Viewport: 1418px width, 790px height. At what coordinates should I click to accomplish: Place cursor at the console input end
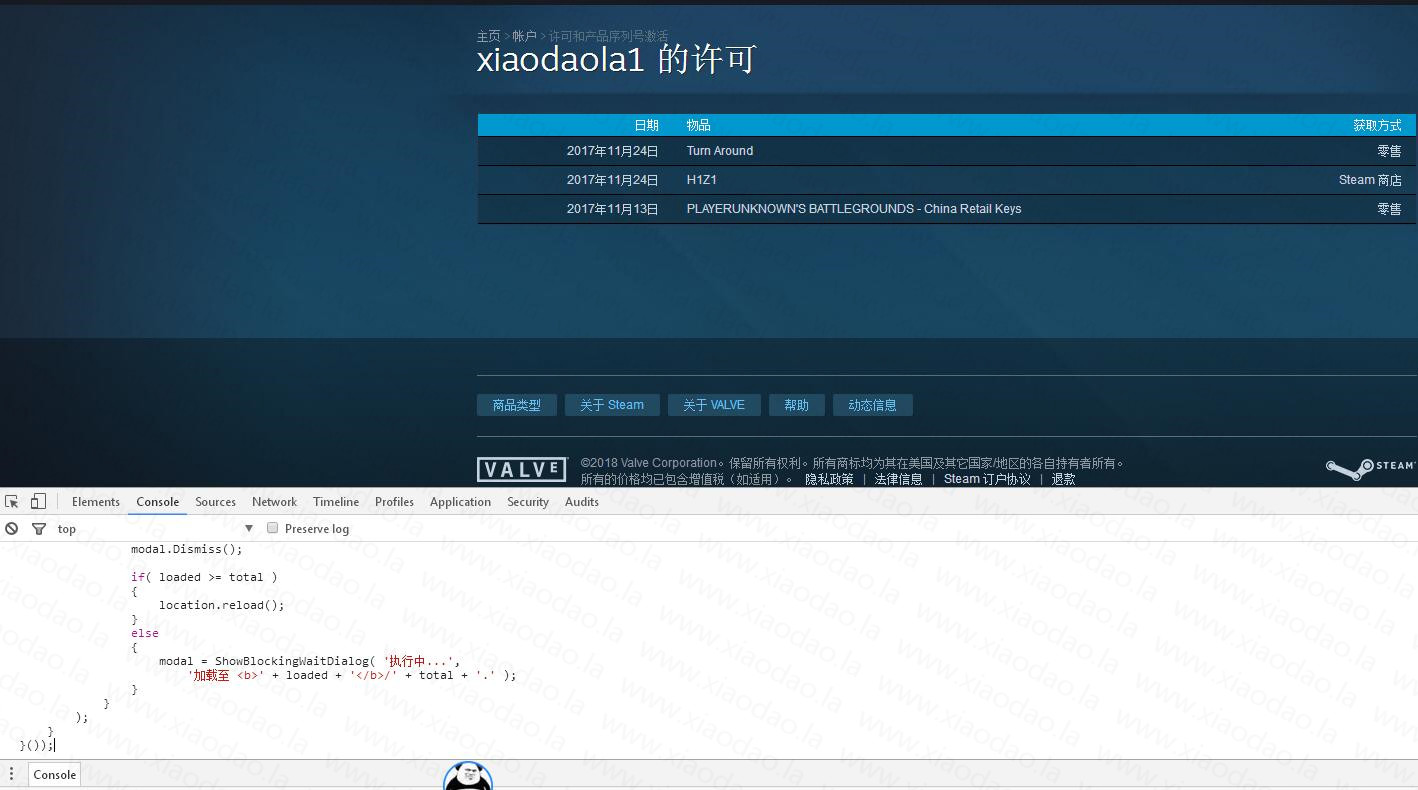click(55, 745)
